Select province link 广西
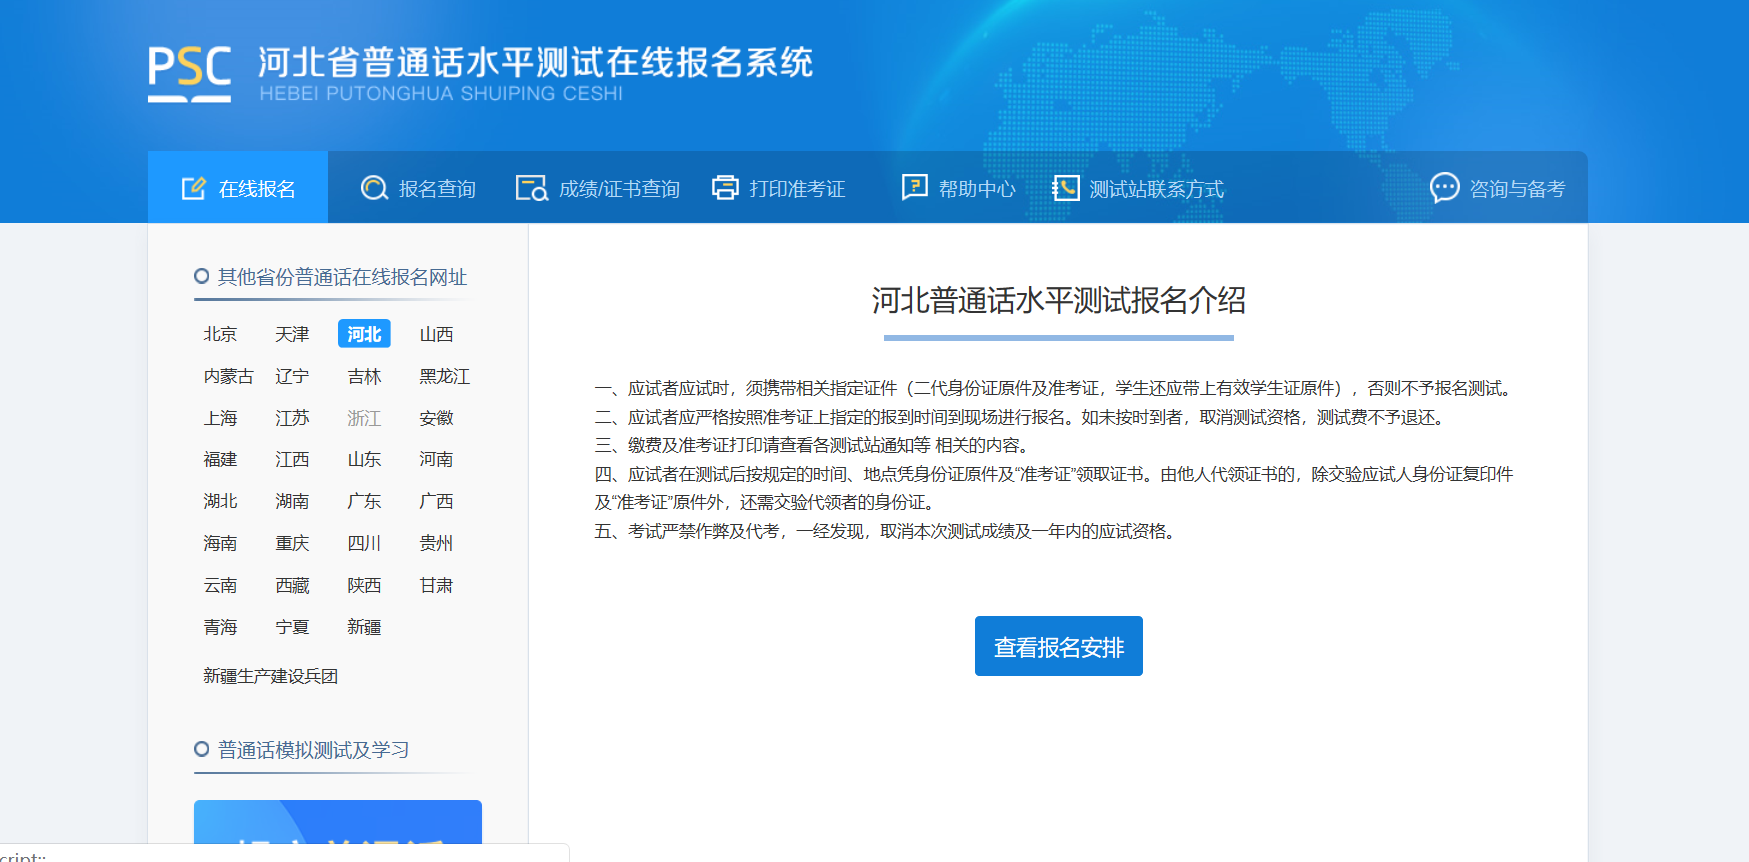Screen dimensions: 1749x862 [436, 501]
